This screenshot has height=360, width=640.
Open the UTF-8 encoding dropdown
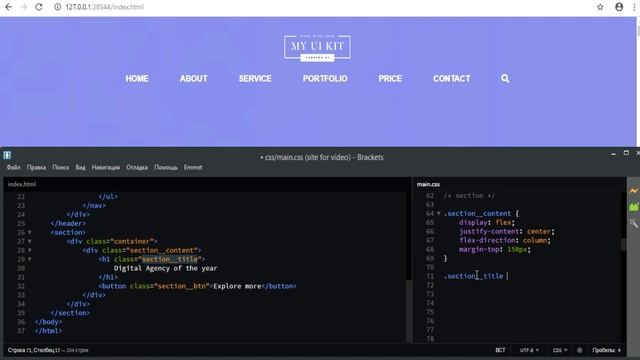click(529, 350)
